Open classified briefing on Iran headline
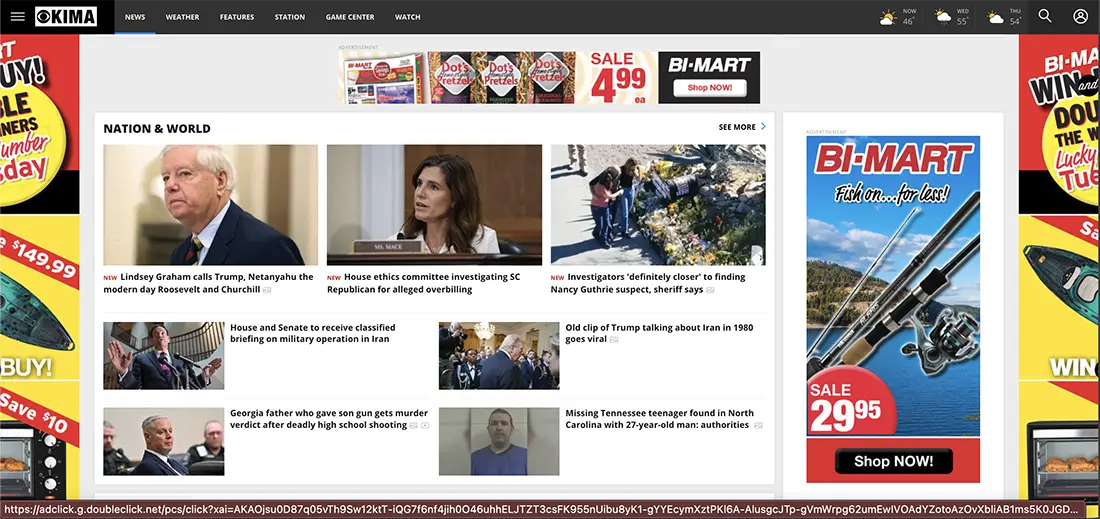1100x519 pixels. tap(313, 333)
